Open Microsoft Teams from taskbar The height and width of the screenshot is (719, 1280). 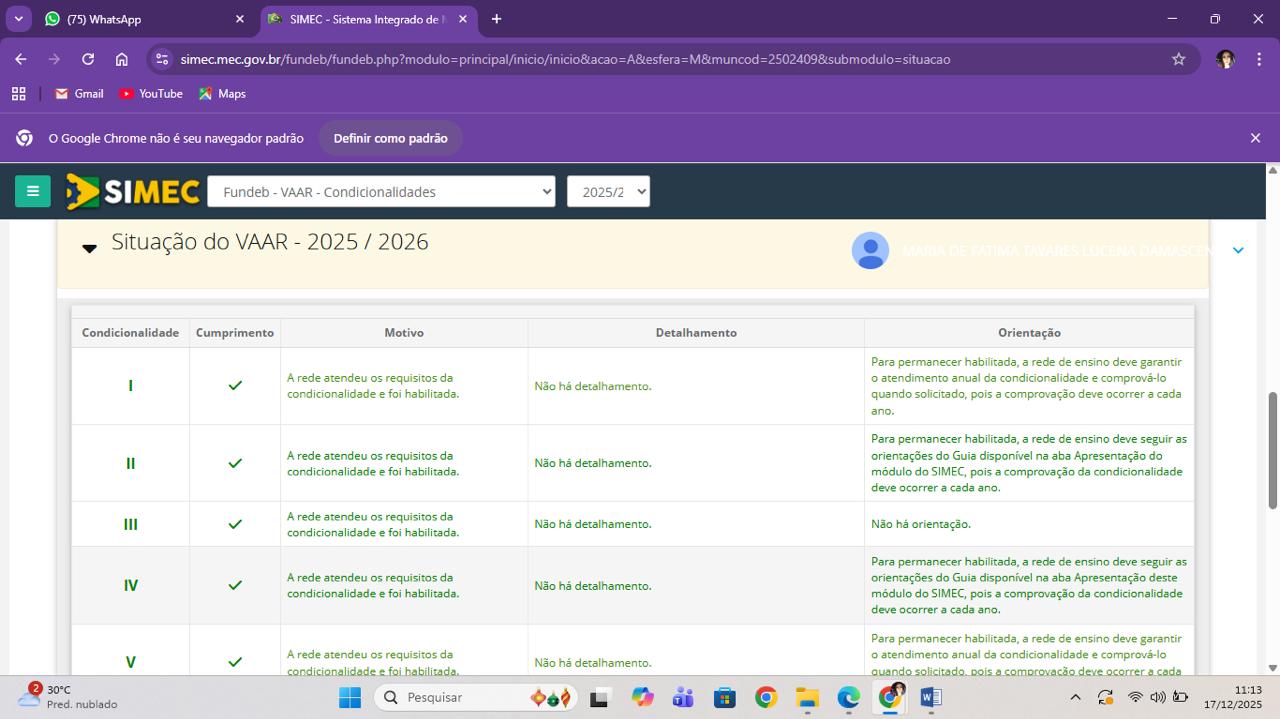[683, 697]
